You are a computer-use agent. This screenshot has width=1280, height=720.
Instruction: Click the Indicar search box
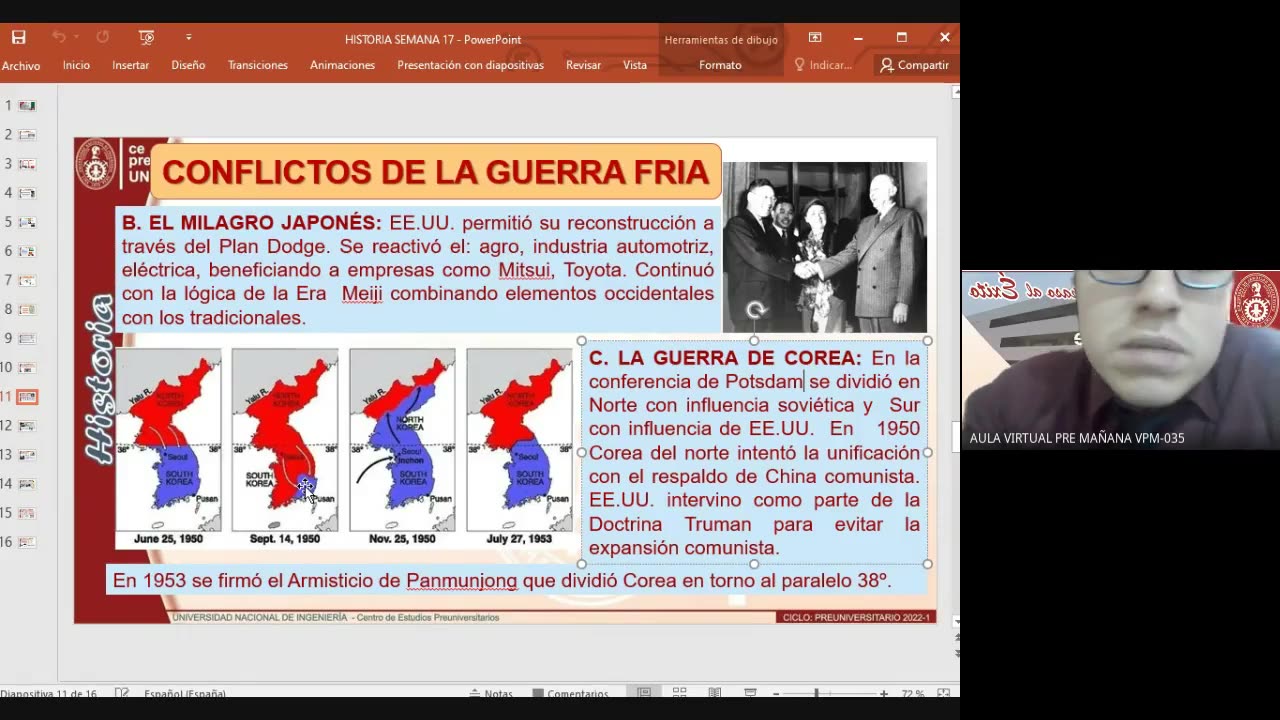tap(823, 65)
